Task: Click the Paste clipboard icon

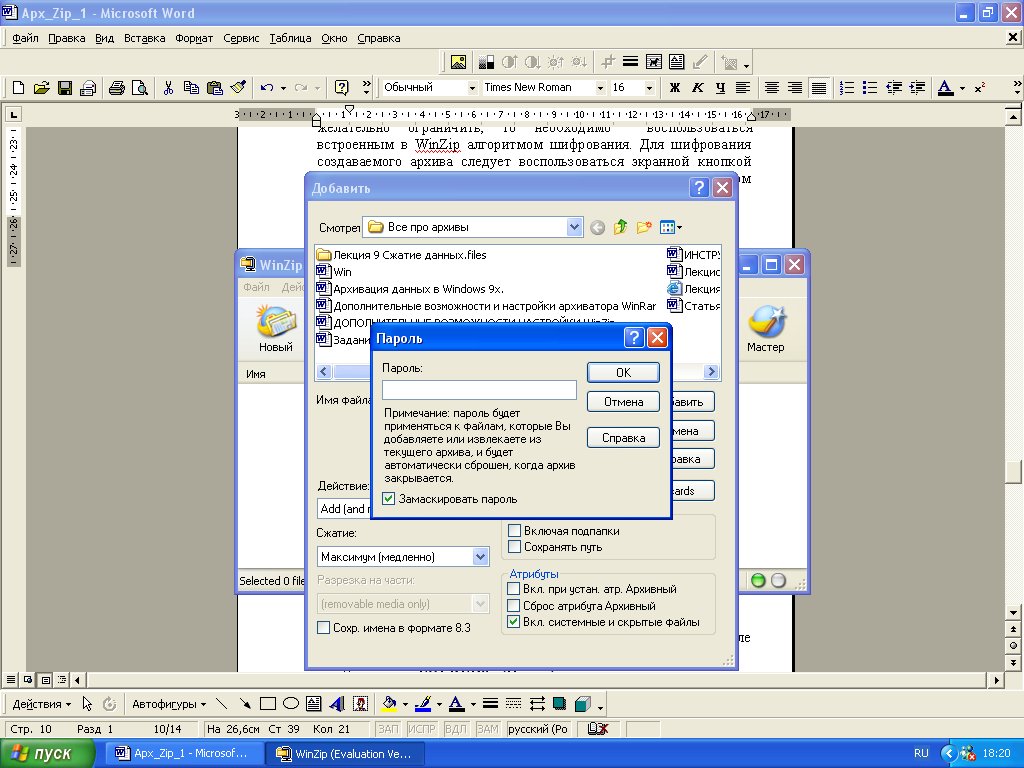Action: coord(215,88)
